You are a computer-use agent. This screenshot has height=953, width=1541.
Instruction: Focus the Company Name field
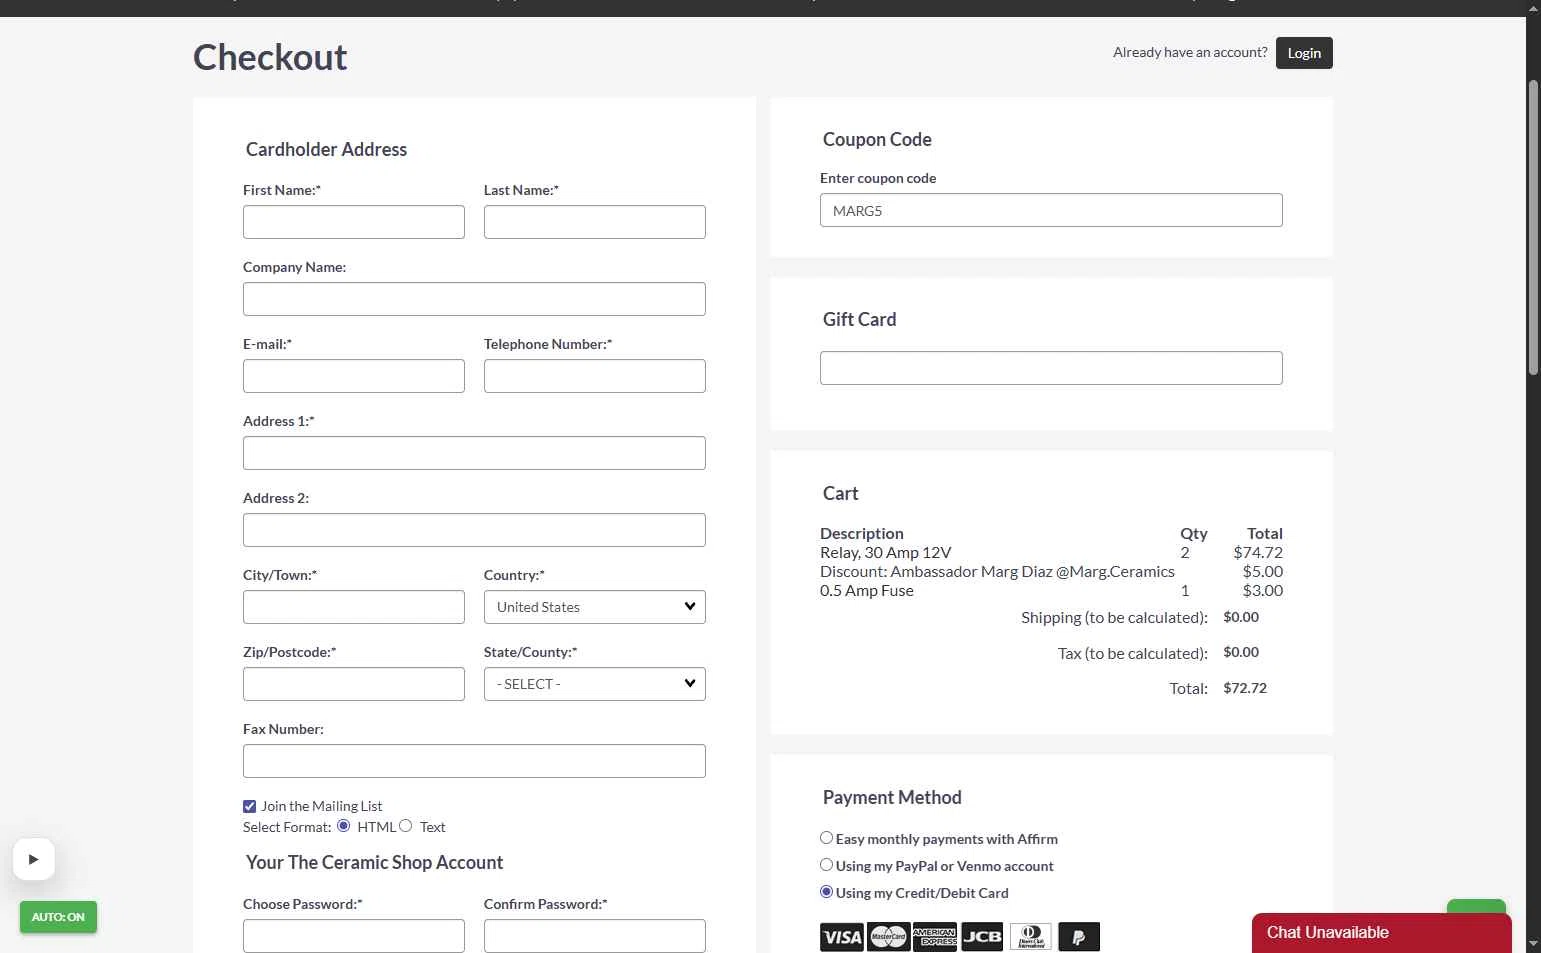tap(474, 299)
